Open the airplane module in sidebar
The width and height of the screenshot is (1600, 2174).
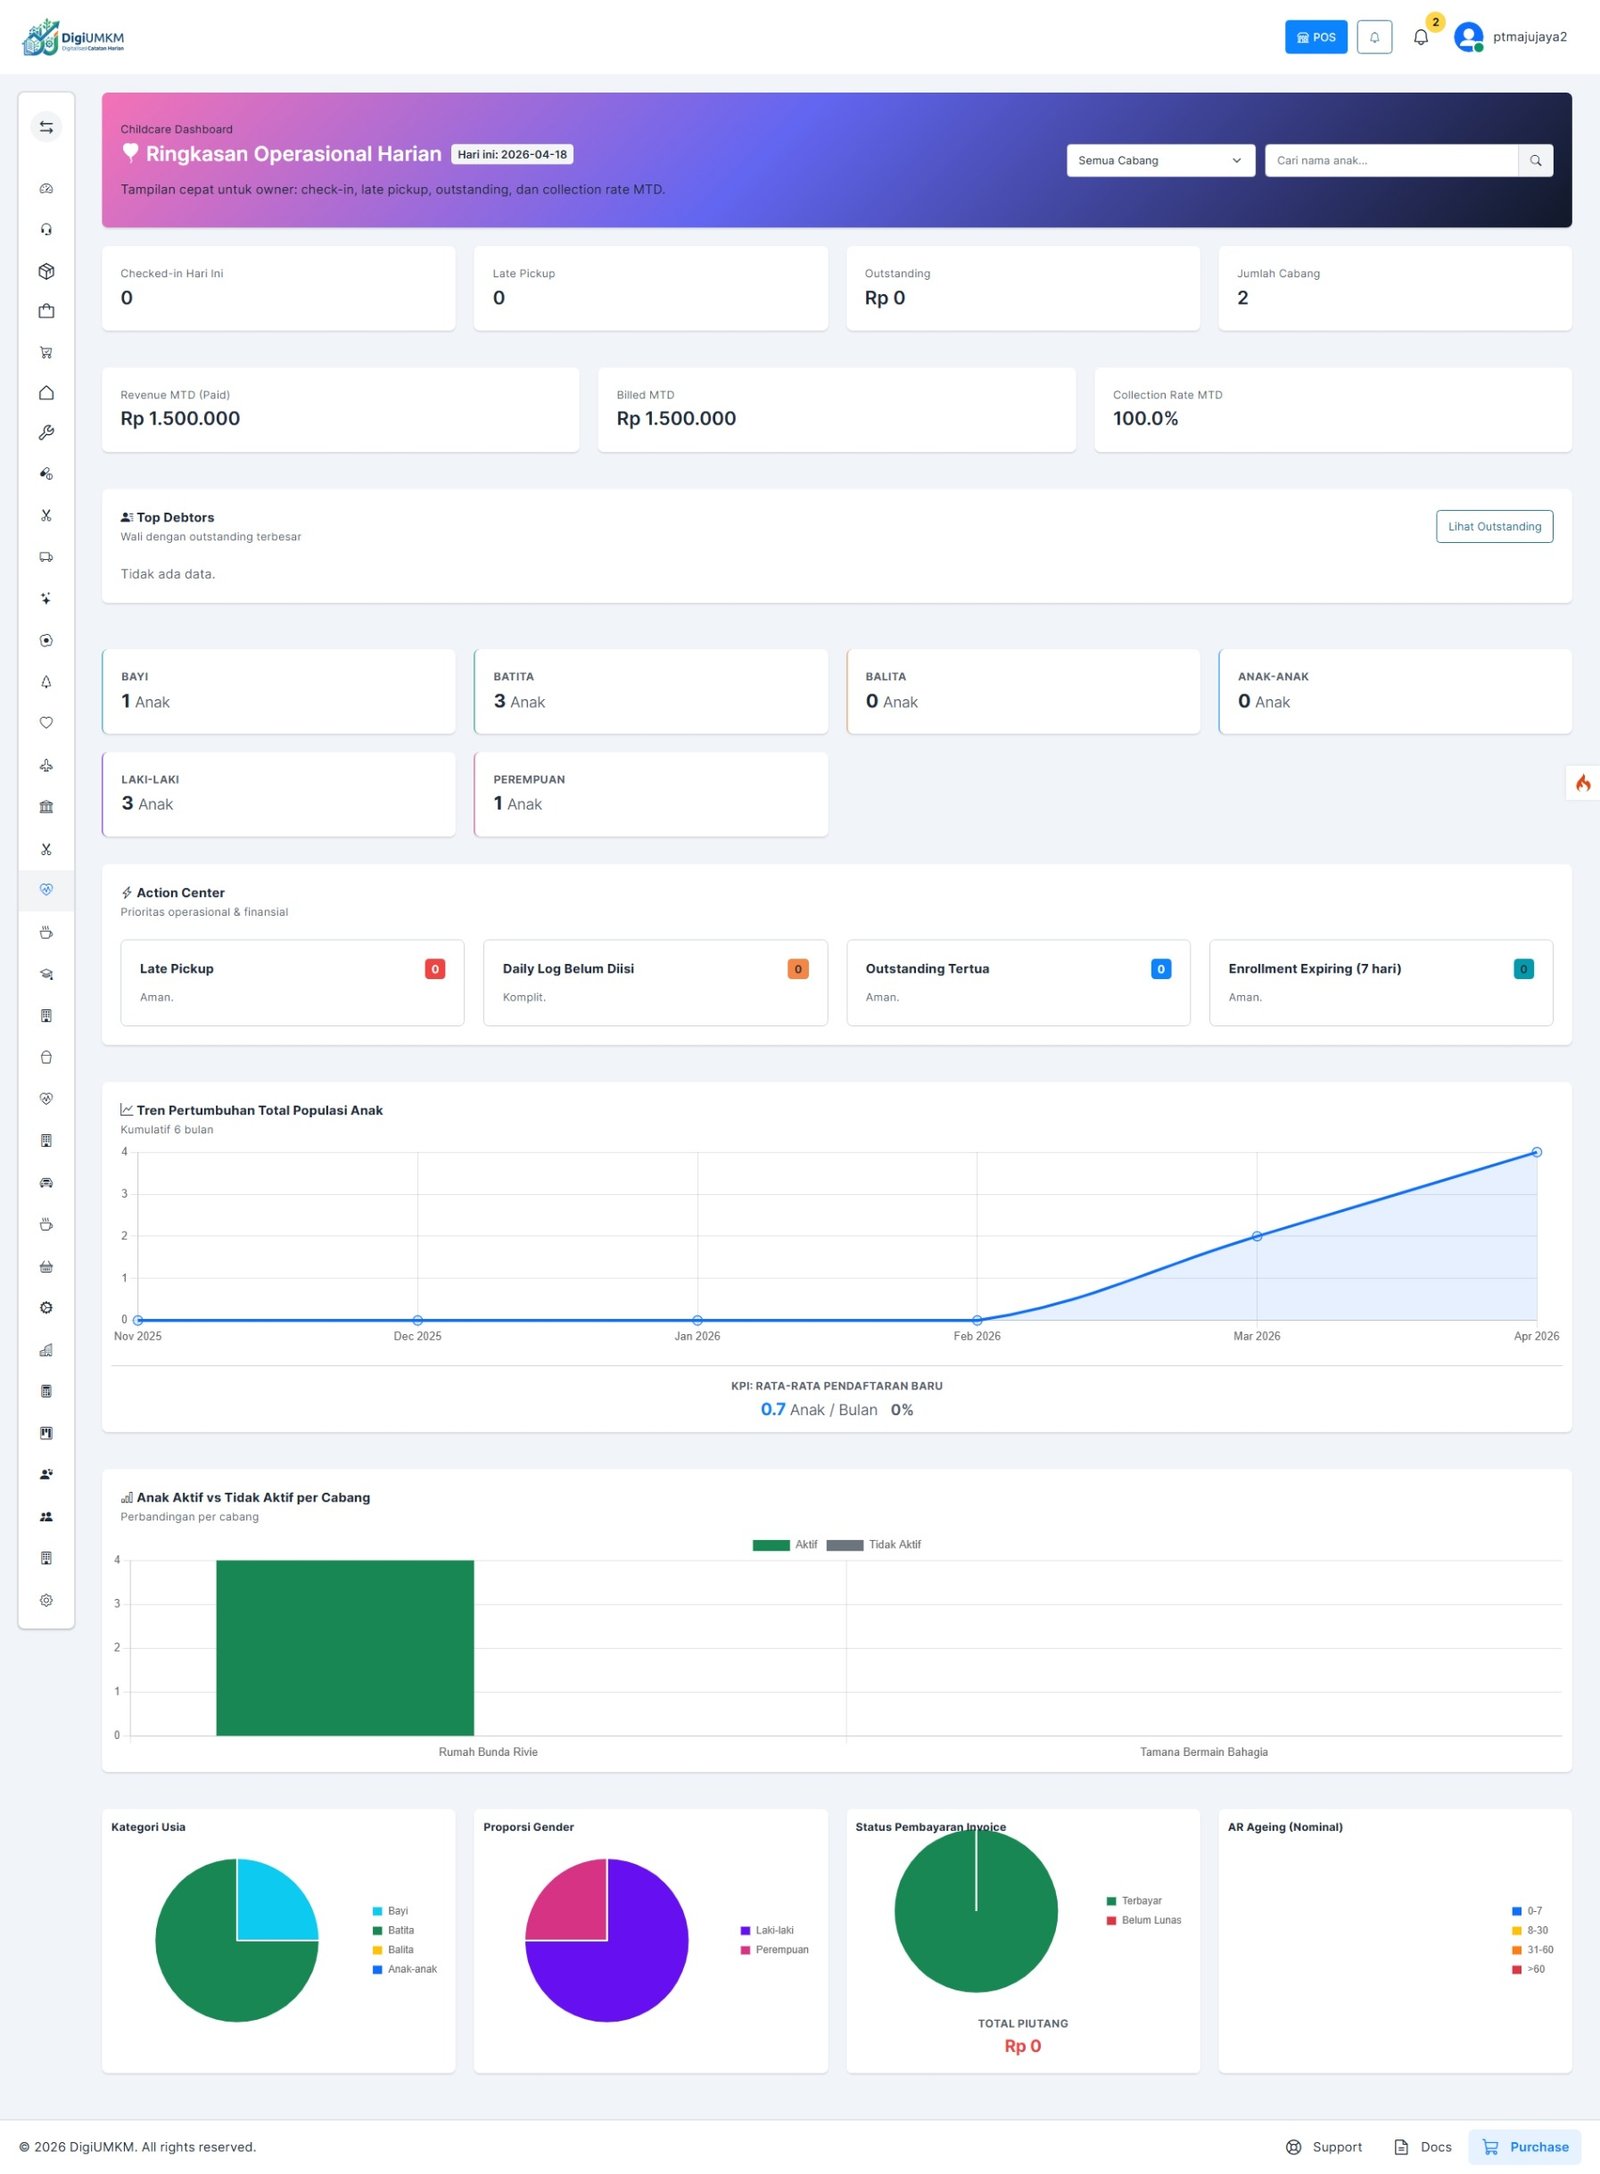tap(46, 765)
